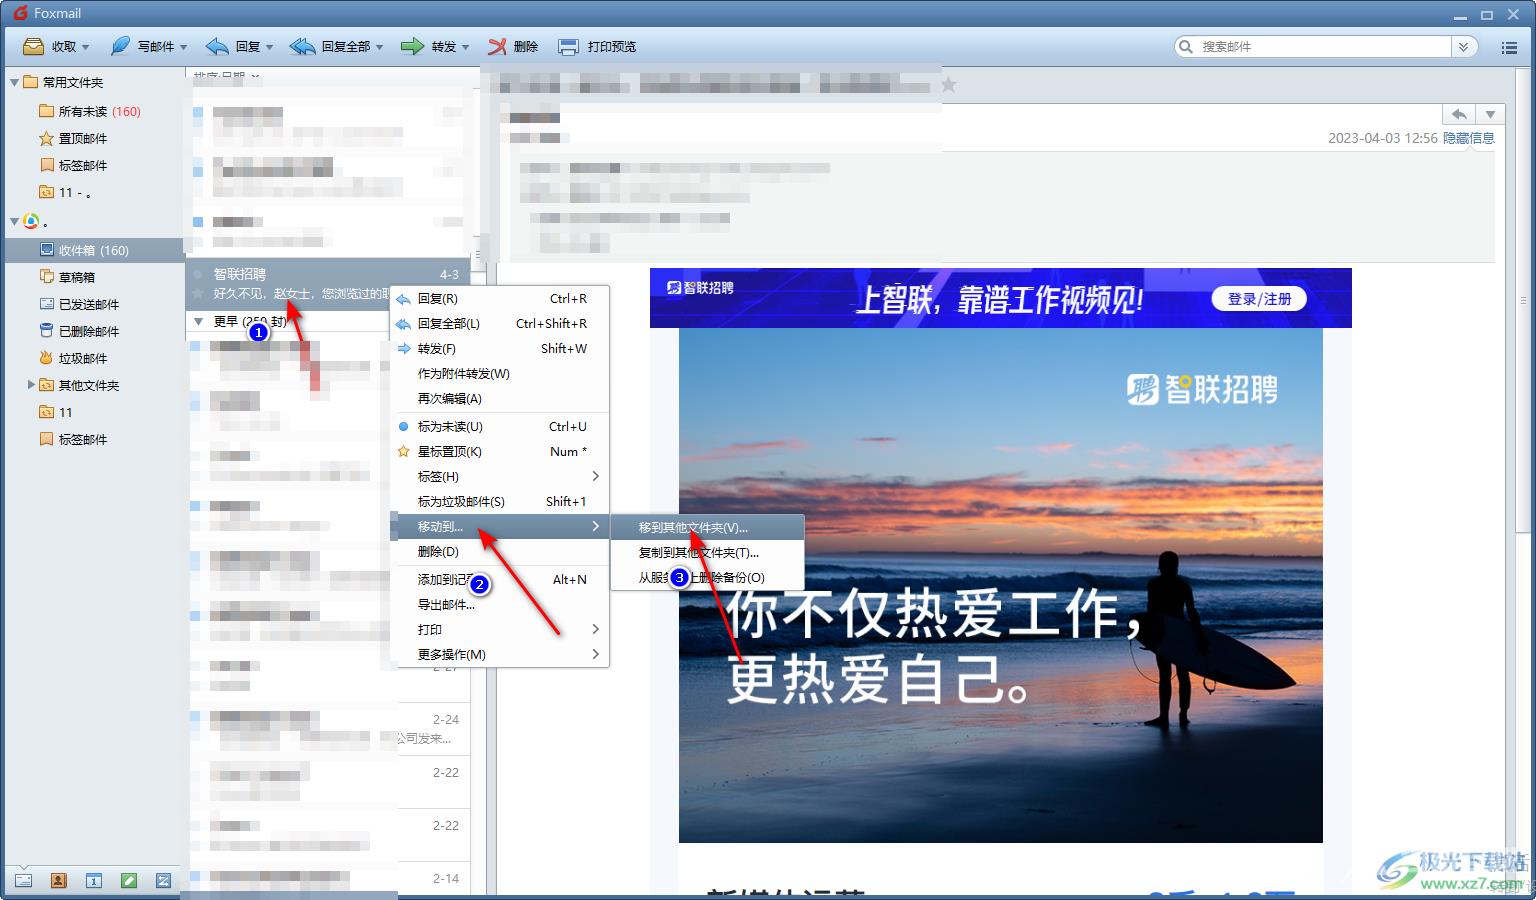
Task: Click the quick reply arrow in message header
Action: [x=1459, y=114]
